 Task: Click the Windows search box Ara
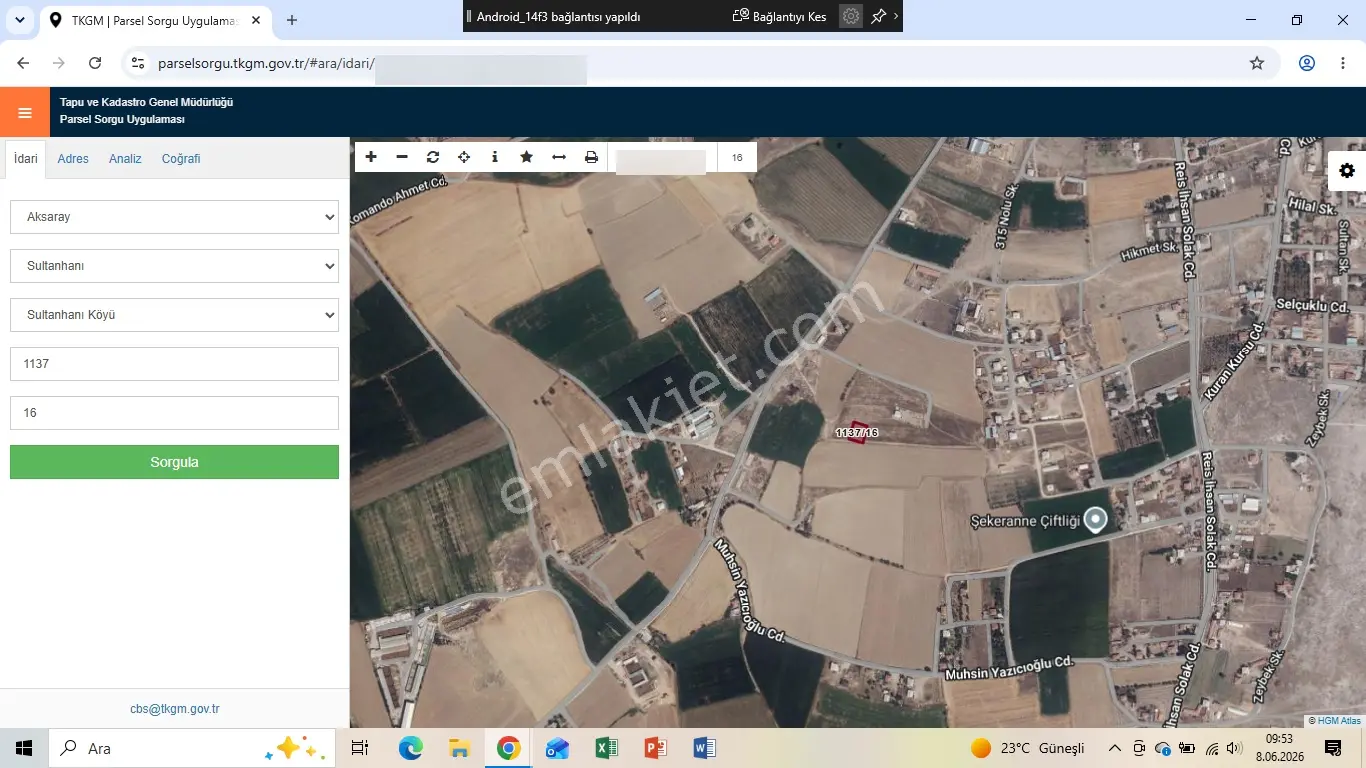pos(190,748)
